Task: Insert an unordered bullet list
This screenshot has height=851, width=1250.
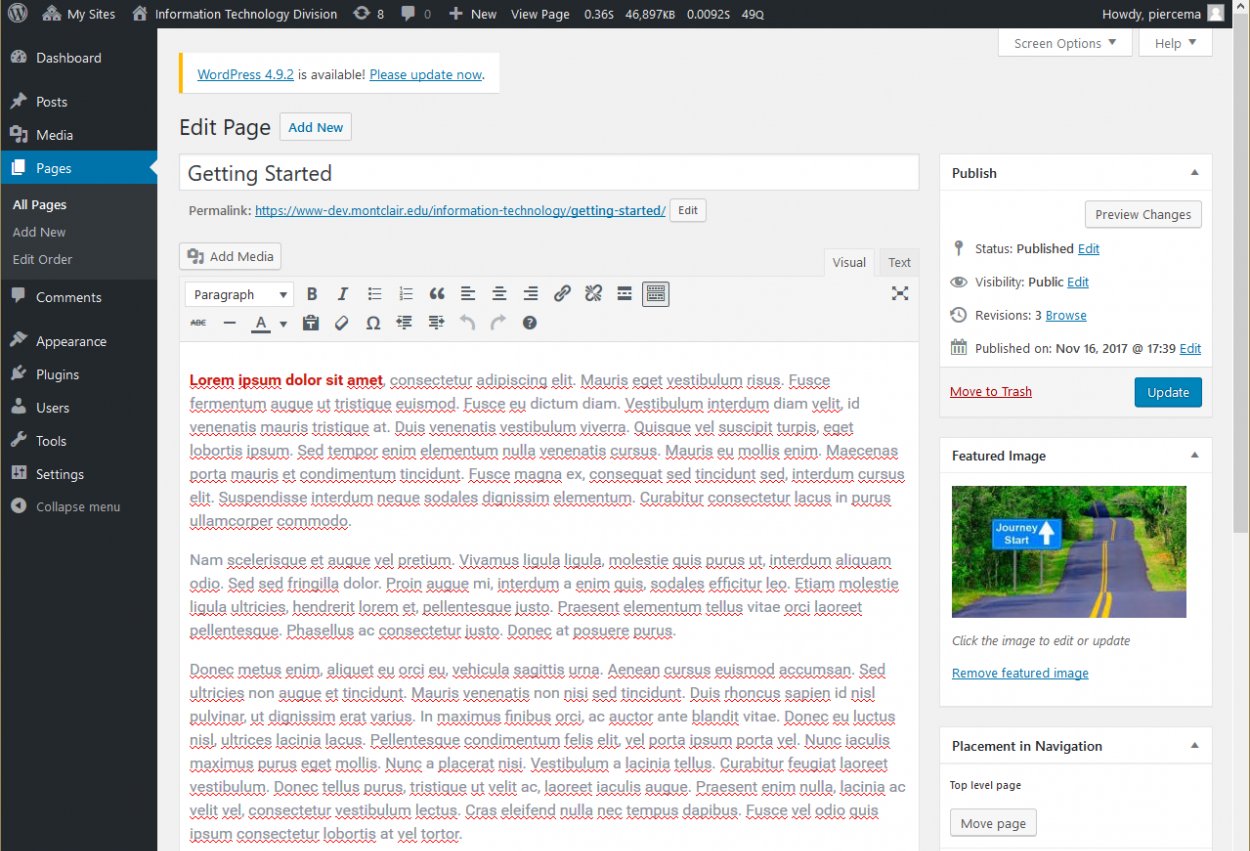Action: tap(374, 293)
